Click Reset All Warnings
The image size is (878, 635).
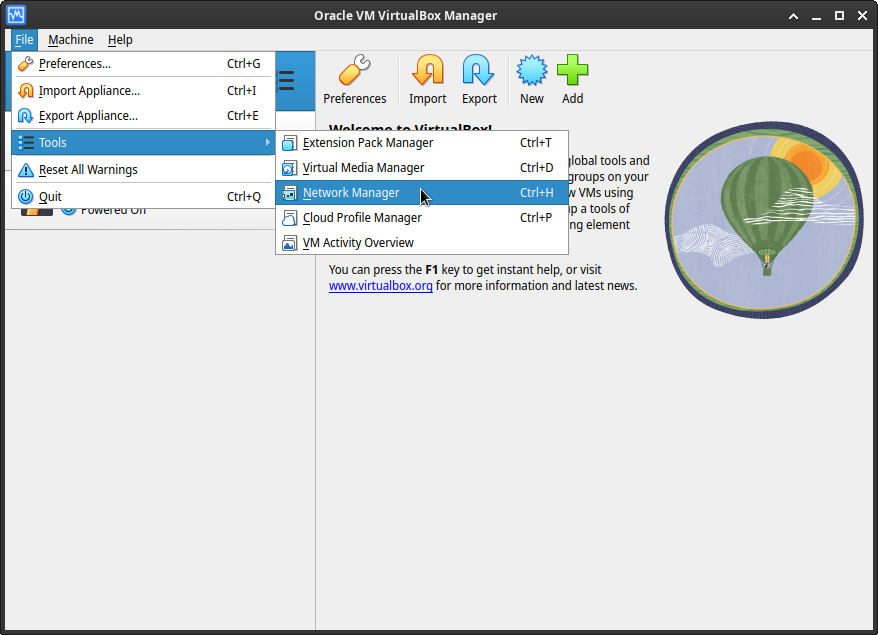[x=88, y=170]
